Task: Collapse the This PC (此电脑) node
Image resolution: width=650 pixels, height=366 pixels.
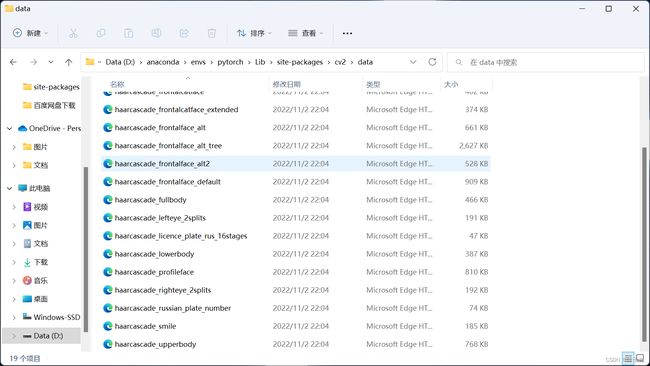Action: [9, 188]
